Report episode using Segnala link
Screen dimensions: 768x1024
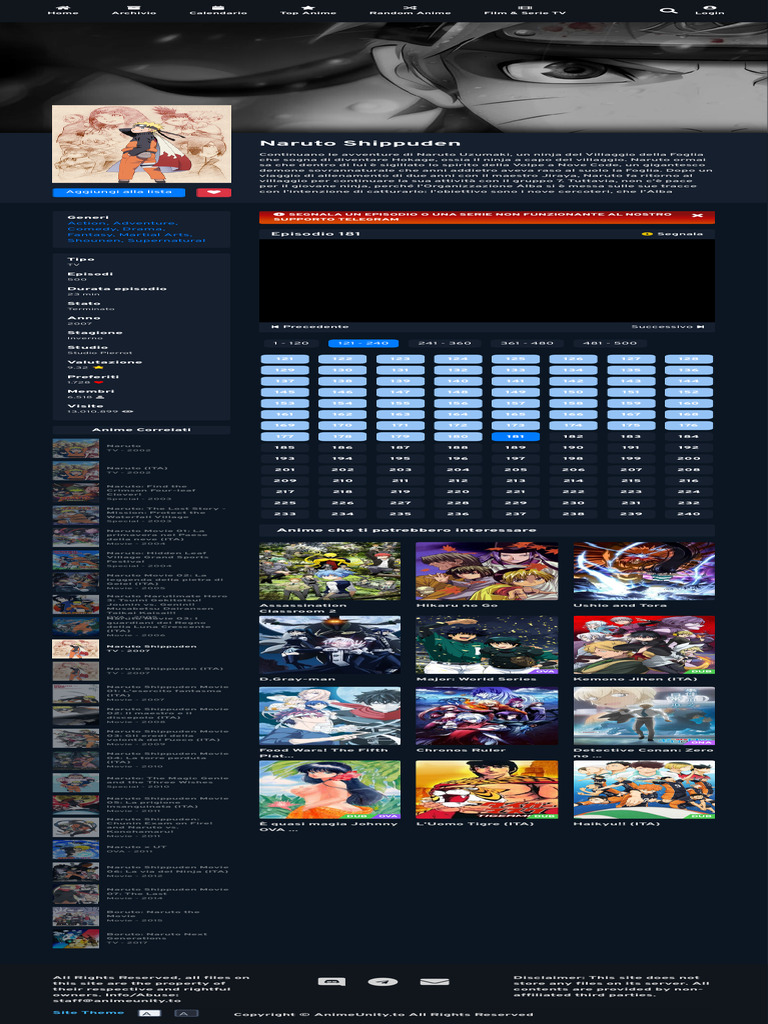[x=673, y=234]
